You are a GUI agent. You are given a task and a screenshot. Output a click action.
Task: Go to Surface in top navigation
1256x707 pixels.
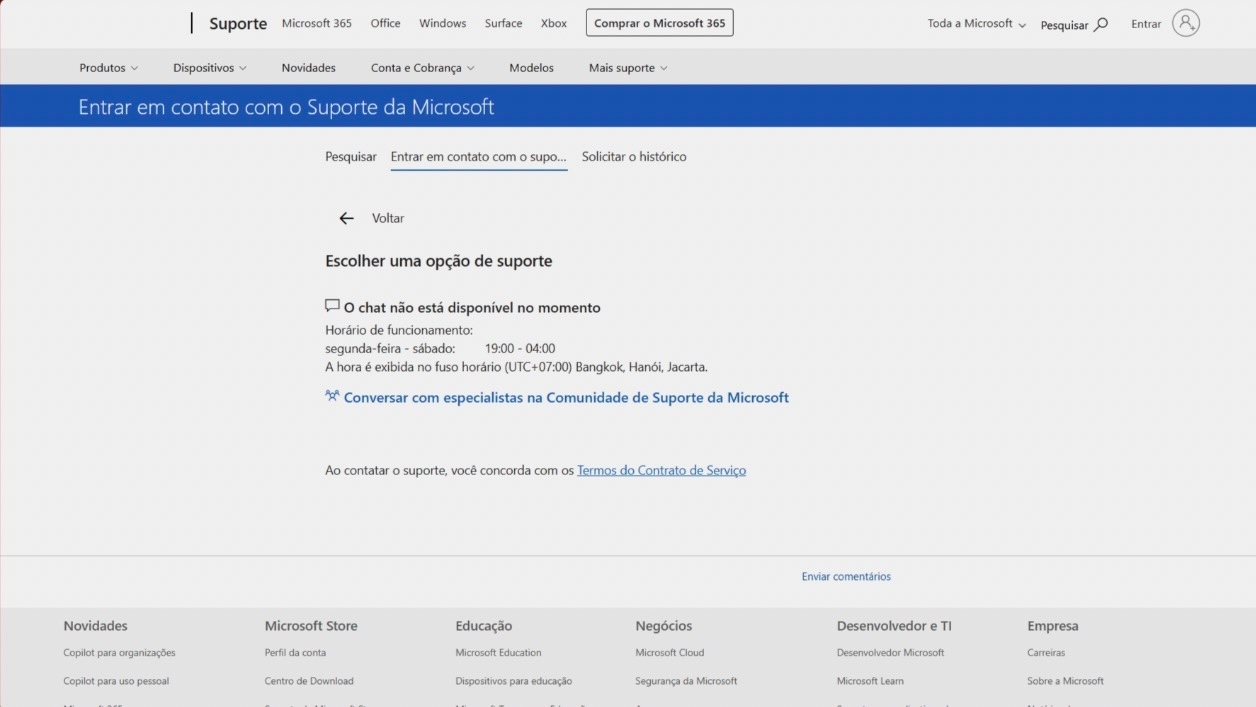504,23
